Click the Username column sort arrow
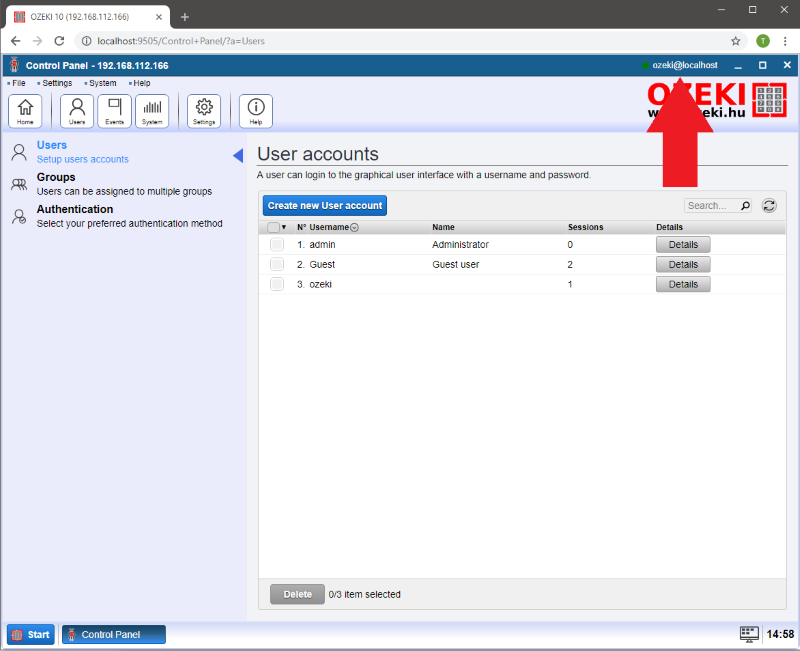The height and width of the screenshot is (651, 800). (355, 227)
